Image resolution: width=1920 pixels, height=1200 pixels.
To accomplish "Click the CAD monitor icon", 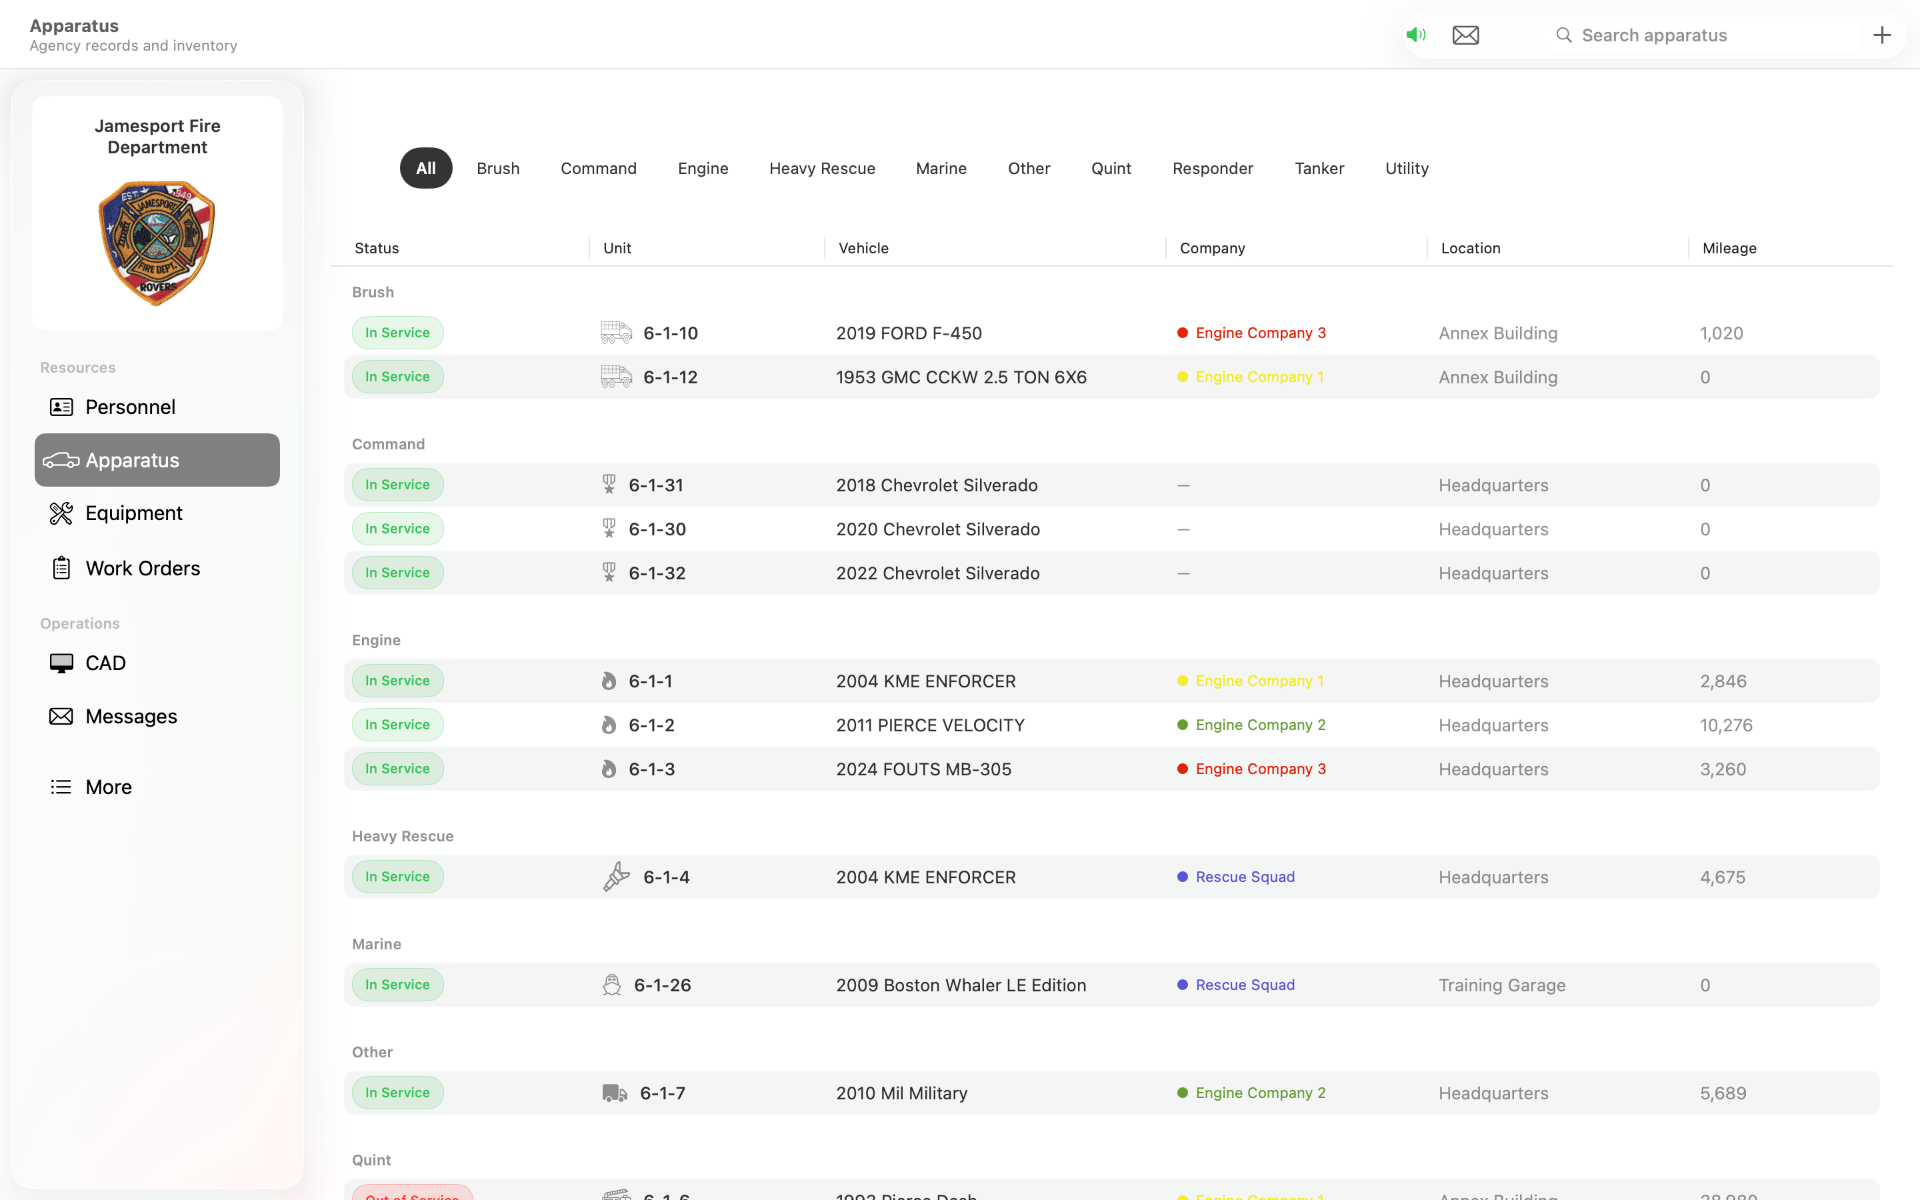I will (x=61, y=663).
